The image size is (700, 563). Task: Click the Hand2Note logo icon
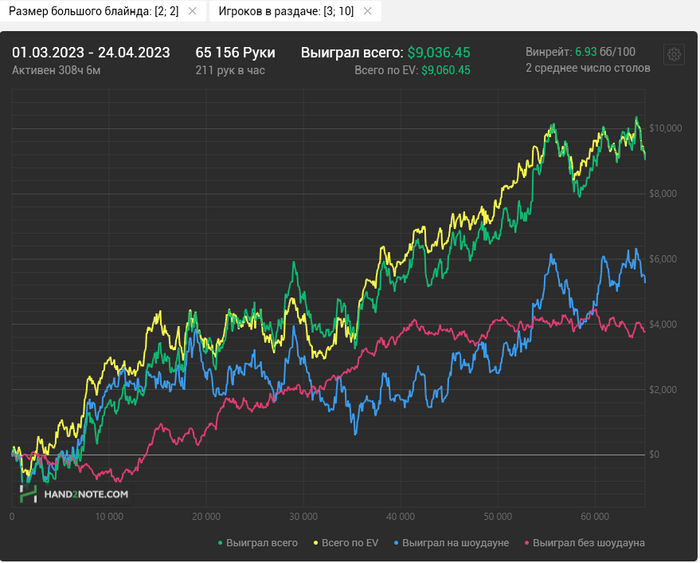(x=28, y=494)
